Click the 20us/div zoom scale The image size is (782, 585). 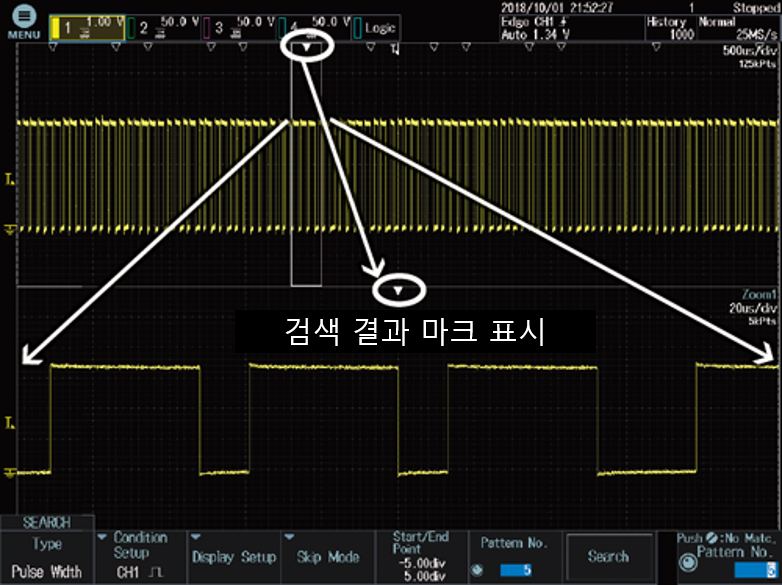[x=753, y=308]
